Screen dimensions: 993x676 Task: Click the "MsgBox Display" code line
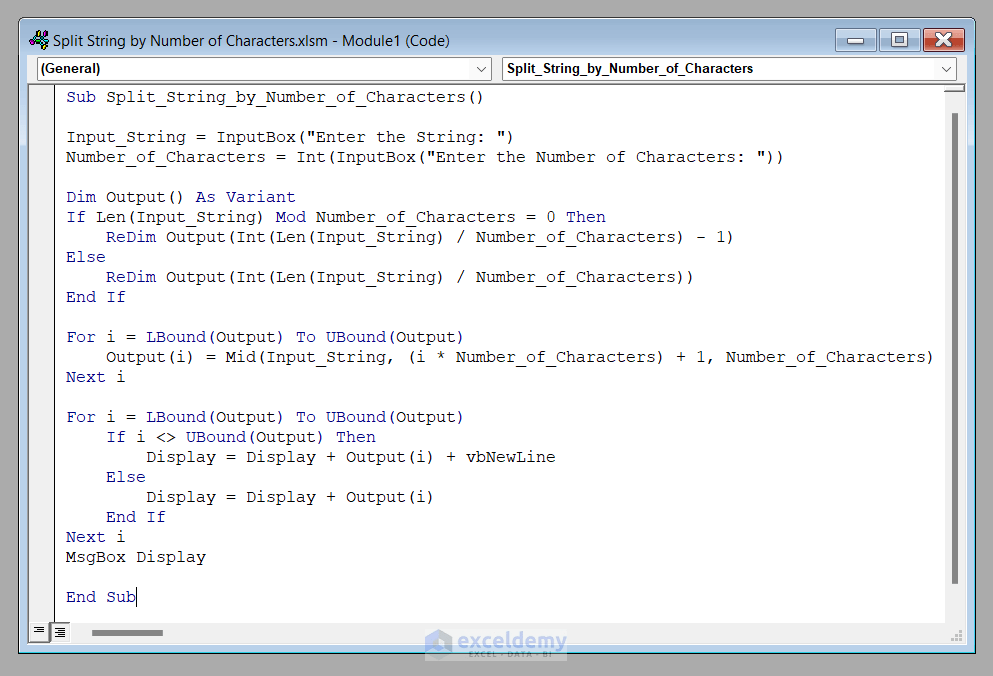pyautogui.click(x=135, y=556)
